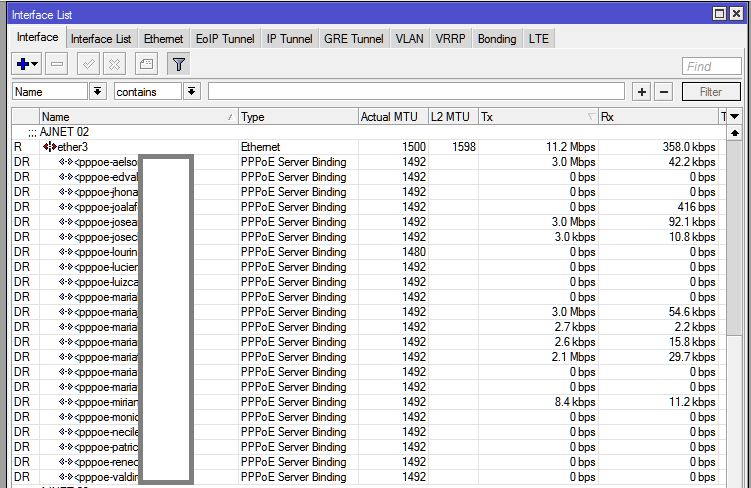Open the VLAN tab
The width and height of the screenshot is (751, 488).
410,39
